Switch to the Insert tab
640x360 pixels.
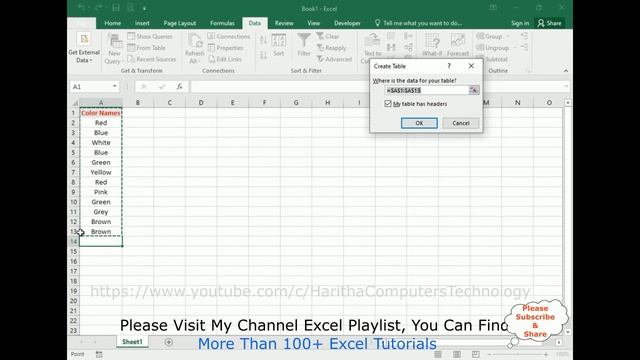point(142,23)
